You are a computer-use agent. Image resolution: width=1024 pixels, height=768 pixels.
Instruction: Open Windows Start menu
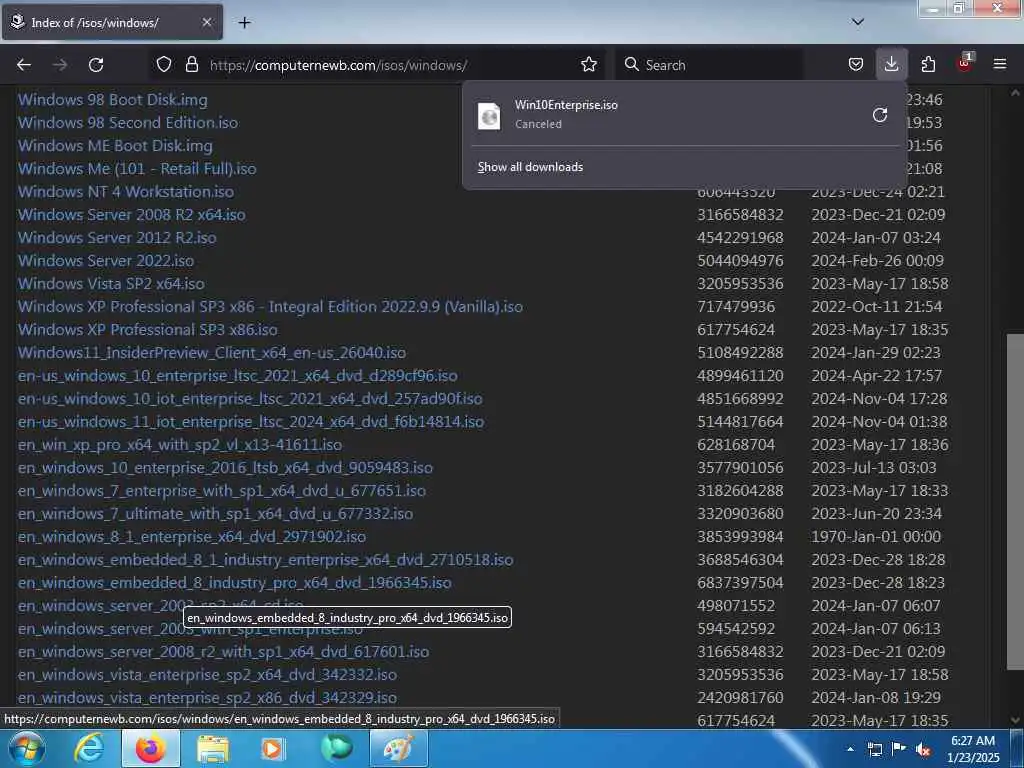click(x=27, y=749)
